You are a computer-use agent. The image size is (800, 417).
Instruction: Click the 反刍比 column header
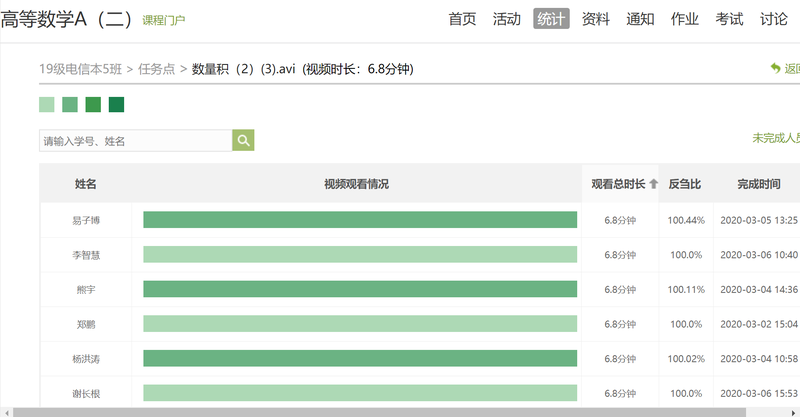click(x=685, y=184)
